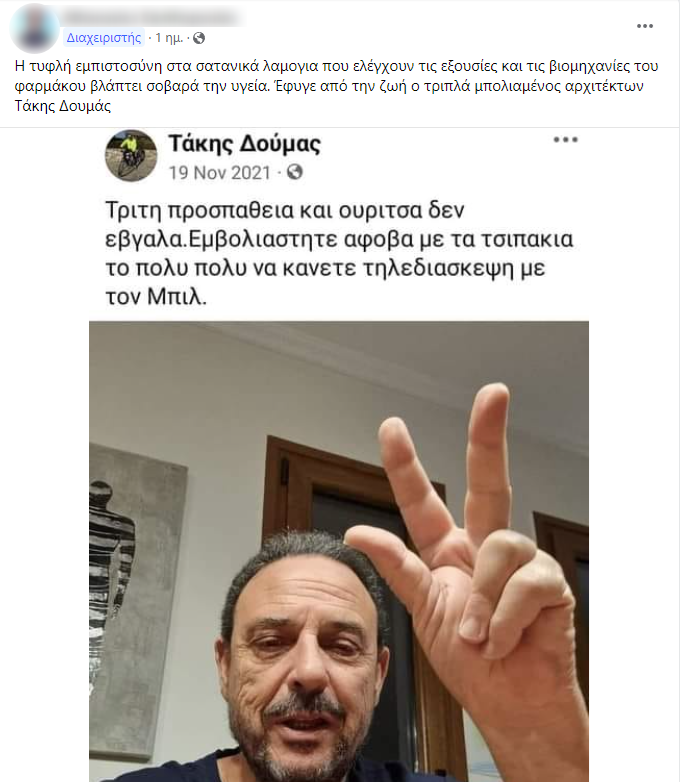This screenshot has height=782, width=680.
Task: Open the blurred poster name link
Action: pyautogui.click(x=150, y=18)
